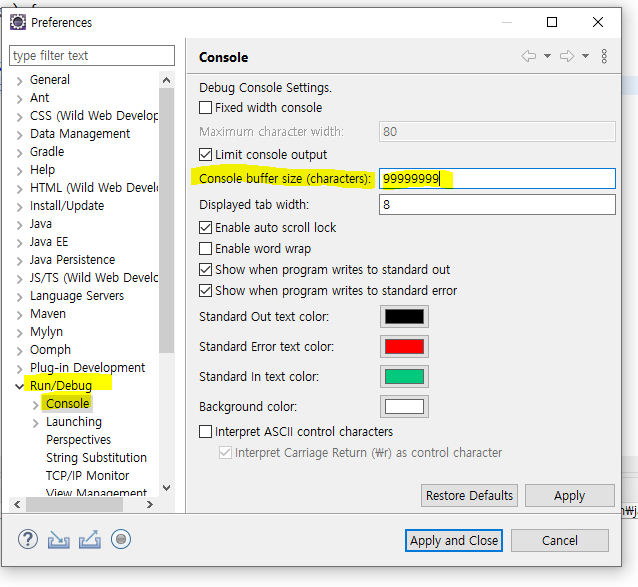Click the Export preferences icon
Screen dimensions: 638x587
point(90,539)
